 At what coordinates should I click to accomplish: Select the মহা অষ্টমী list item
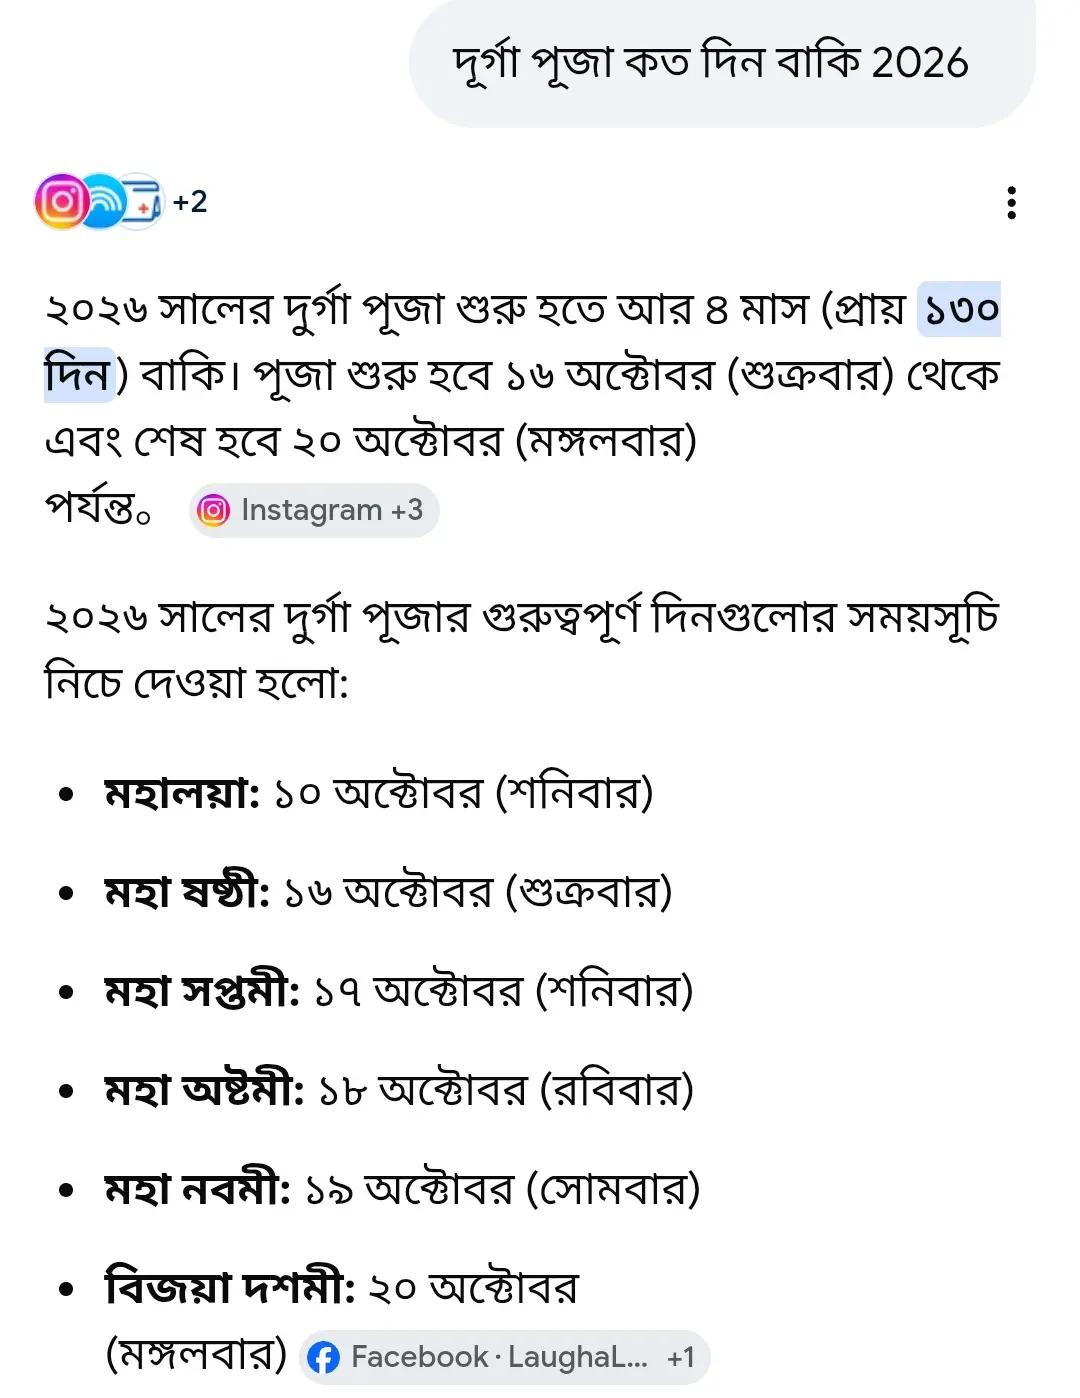point(399,1090)
